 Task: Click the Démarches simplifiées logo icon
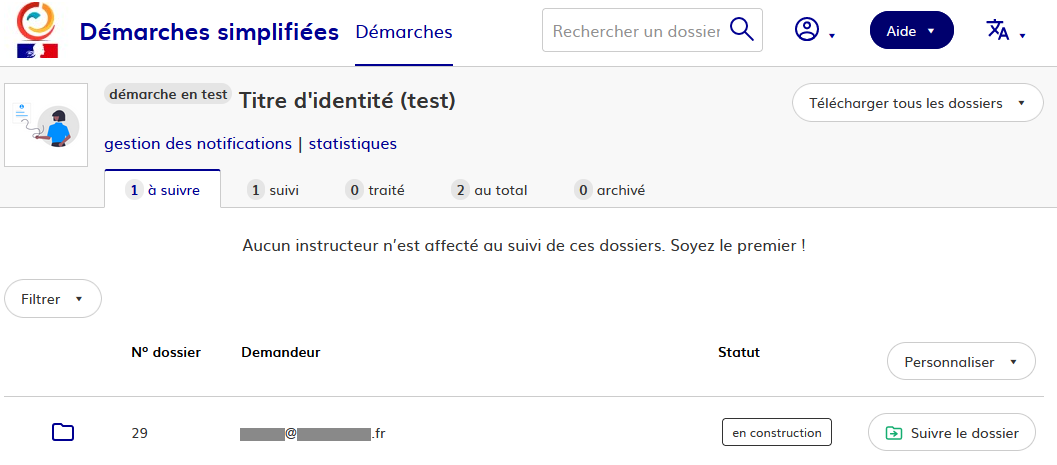(37, 31)
